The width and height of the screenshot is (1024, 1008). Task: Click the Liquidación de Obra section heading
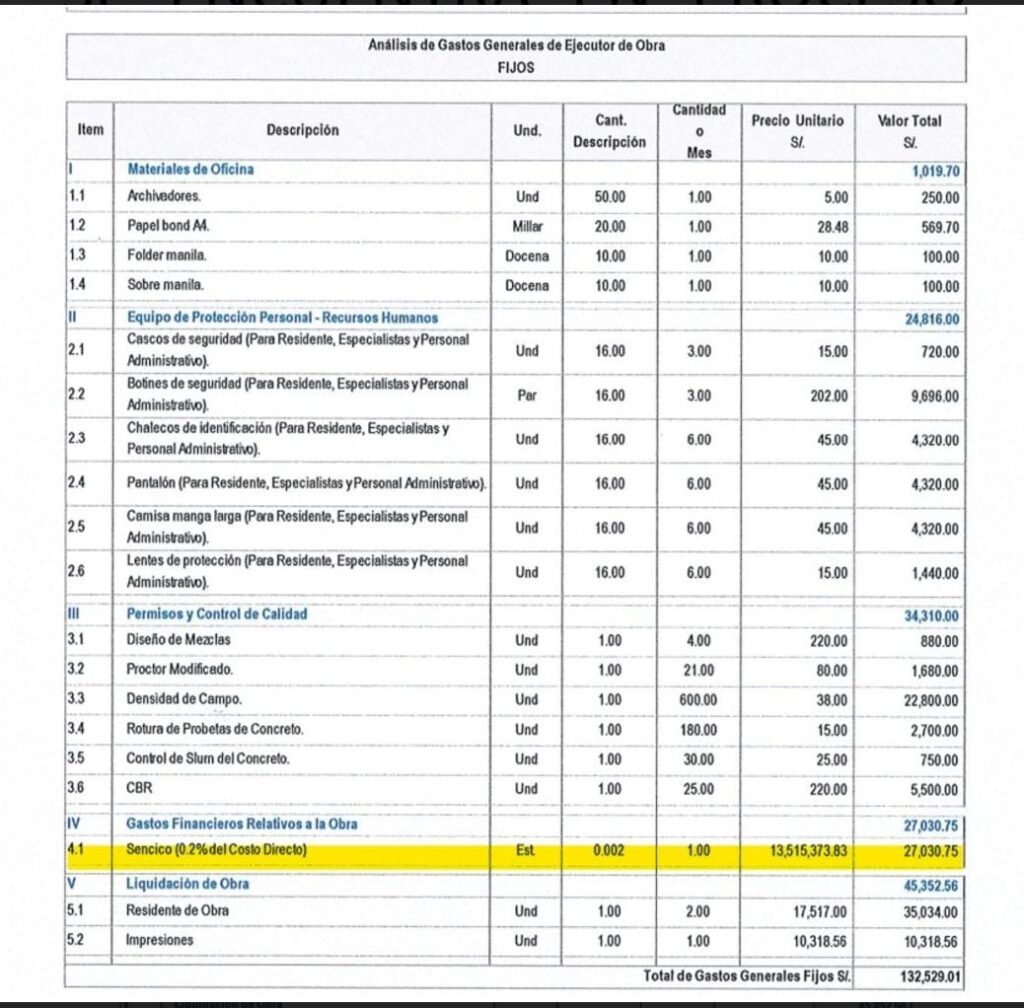pyautogui.click(x=187, y=884)
